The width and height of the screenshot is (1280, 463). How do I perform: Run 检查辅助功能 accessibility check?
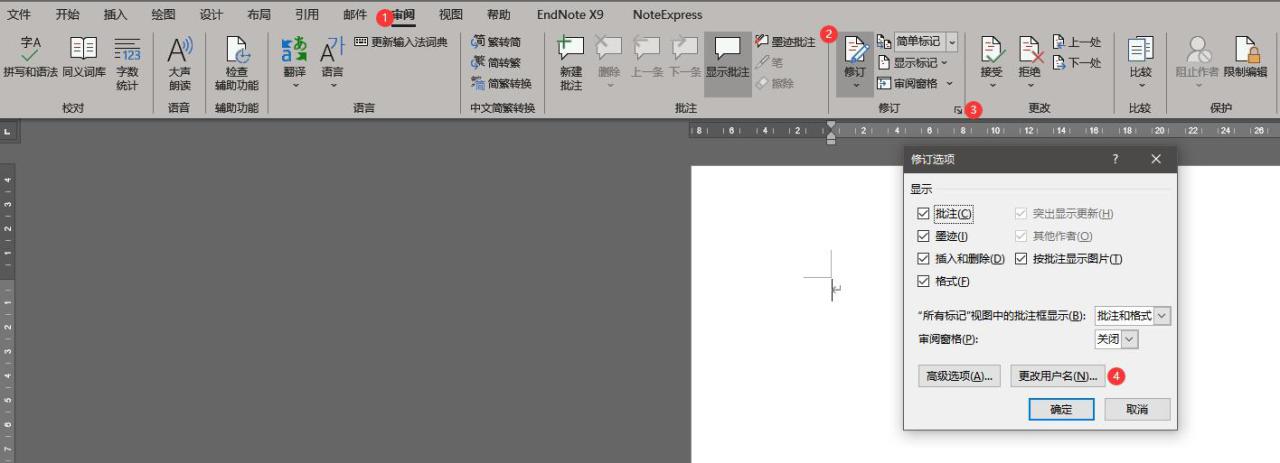click(236, 62)
